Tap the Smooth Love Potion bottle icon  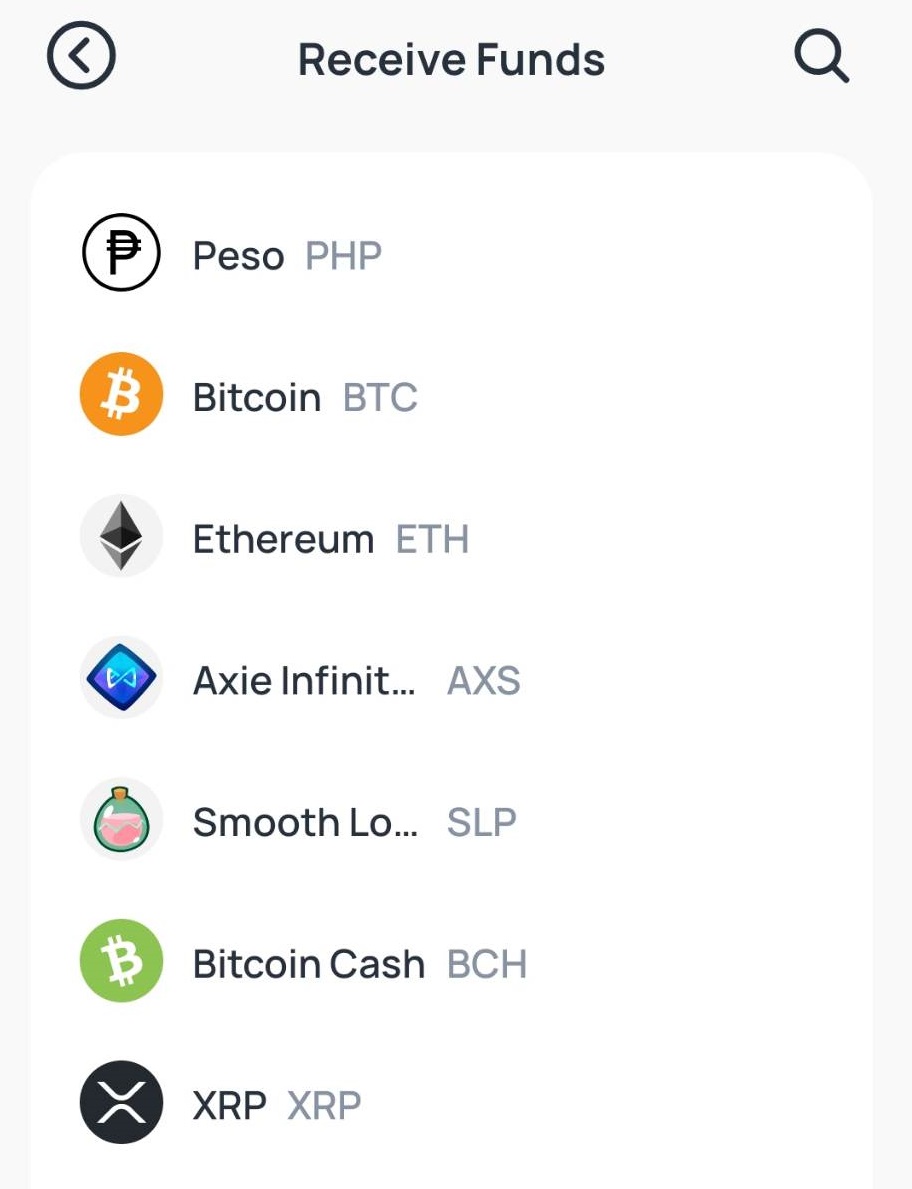click(x=121, y=820)
